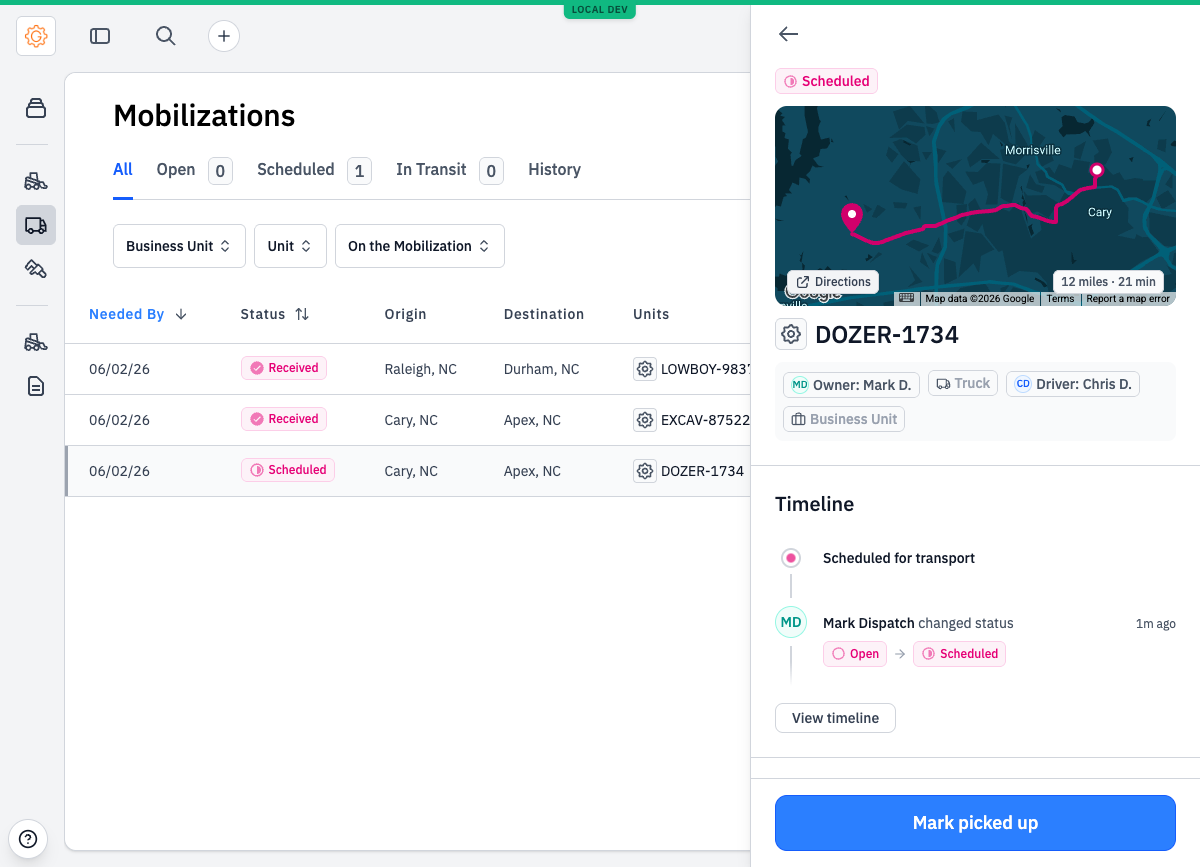Click Units column header
The image size is (1200, 867).
(x=651, y=314)
